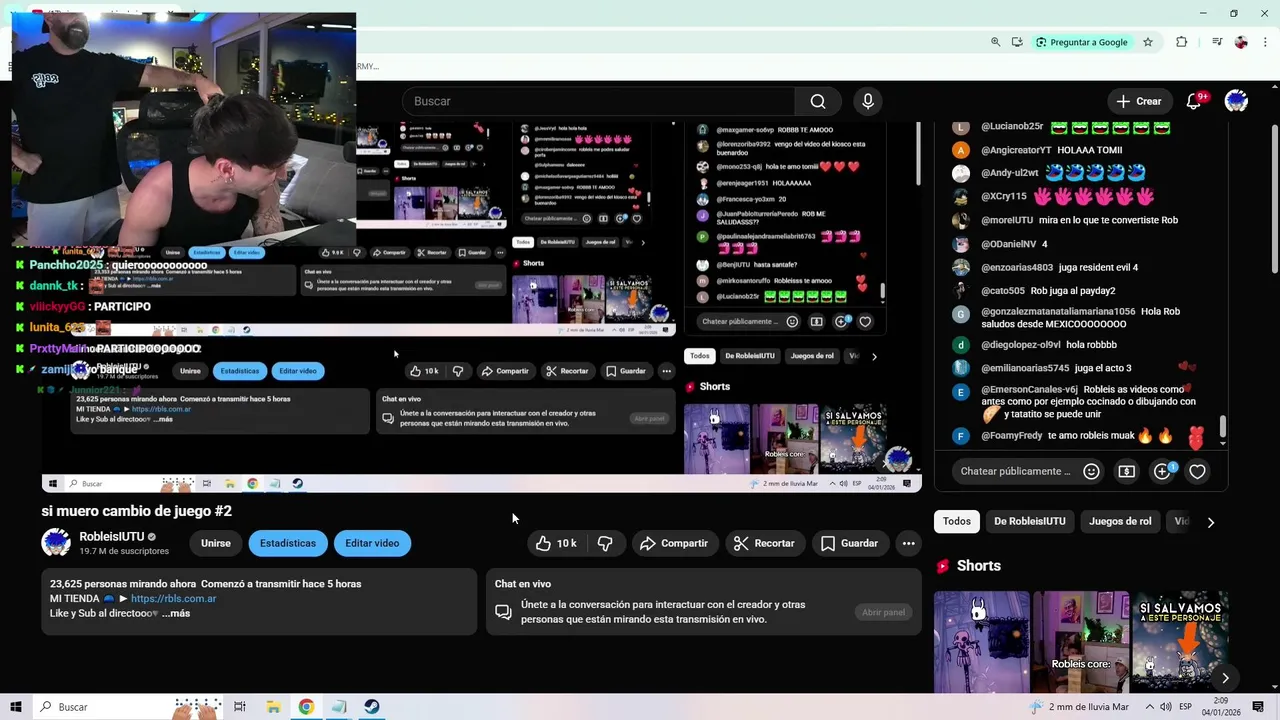
Task: Open Steam from the taskbar
Action: click(371, 707)
